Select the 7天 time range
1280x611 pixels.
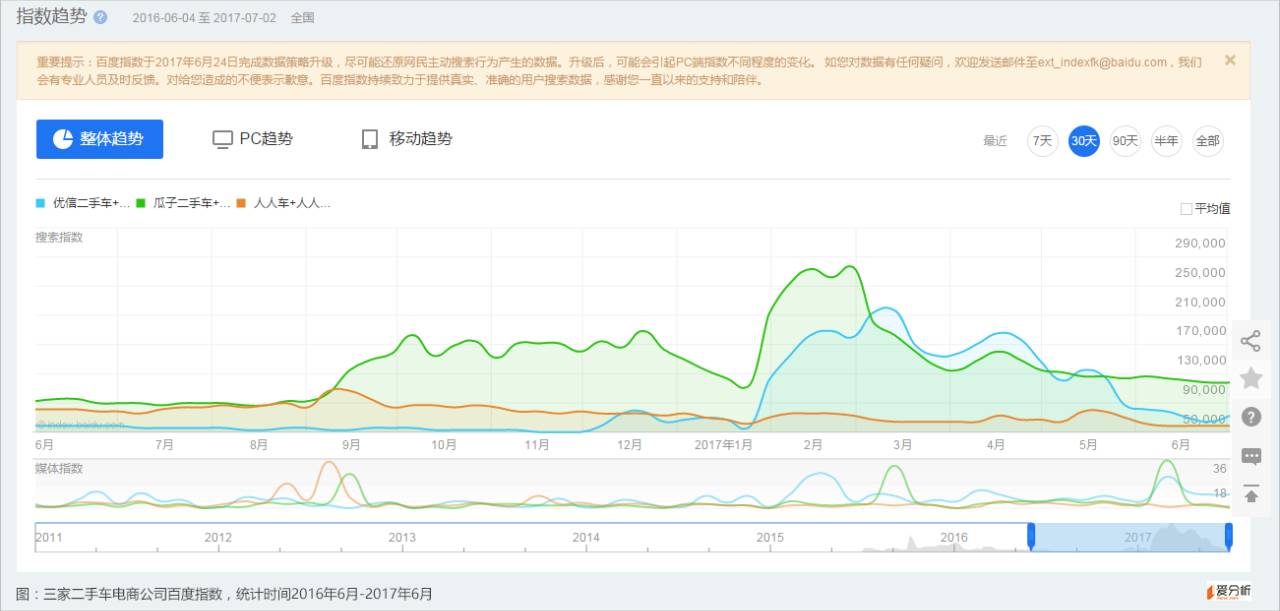1042,141
